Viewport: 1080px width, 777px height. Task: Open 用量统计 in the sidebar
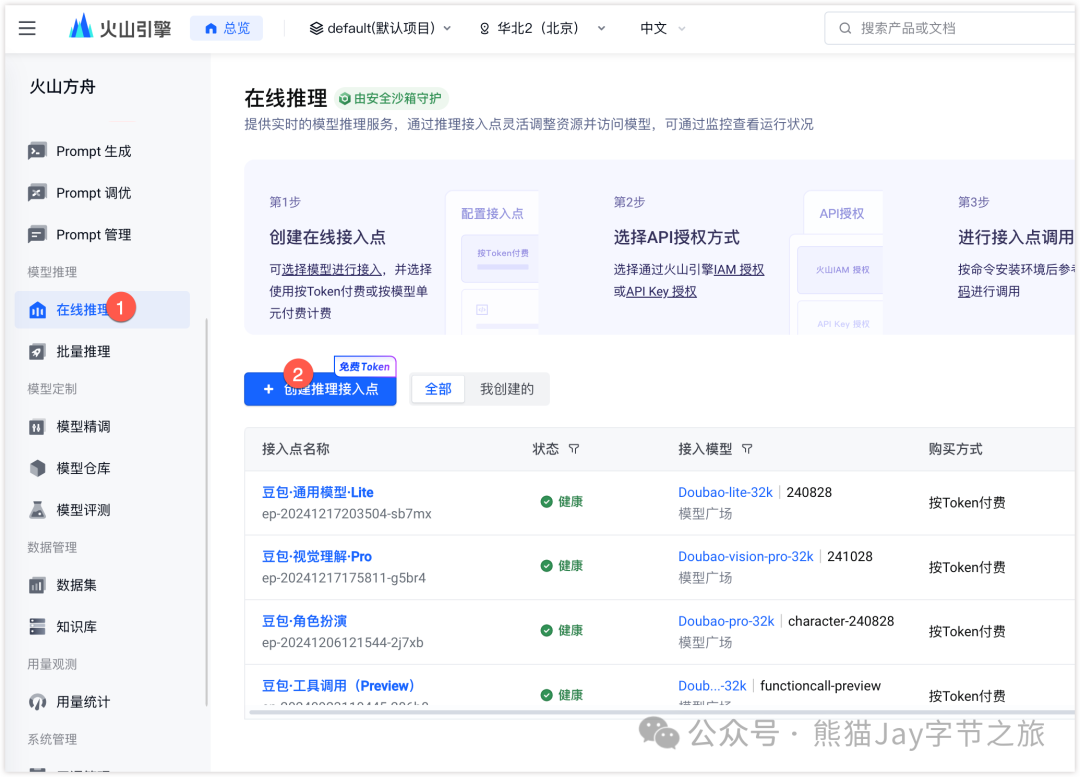[83, 702]
